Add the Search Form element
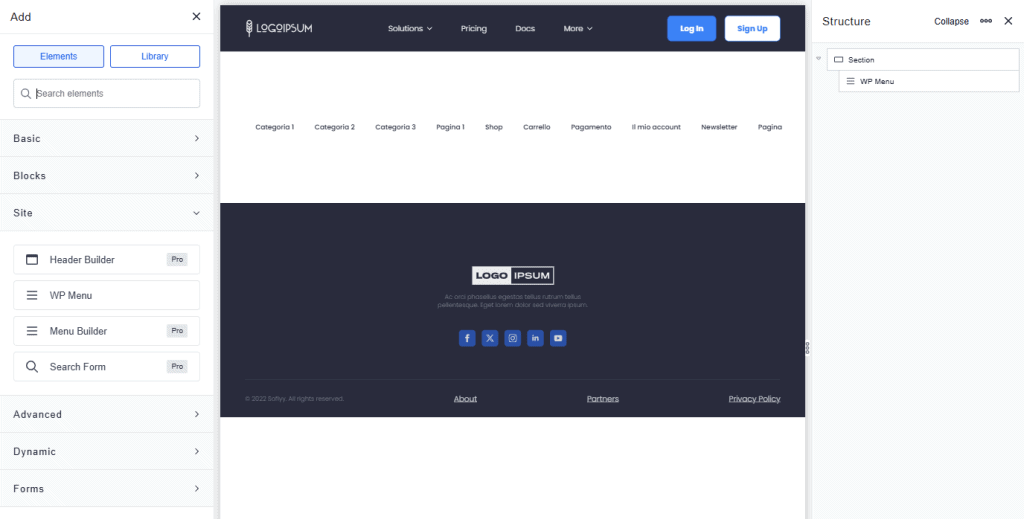Viewport: 1024px width, 519px height. tap(106, 366)
